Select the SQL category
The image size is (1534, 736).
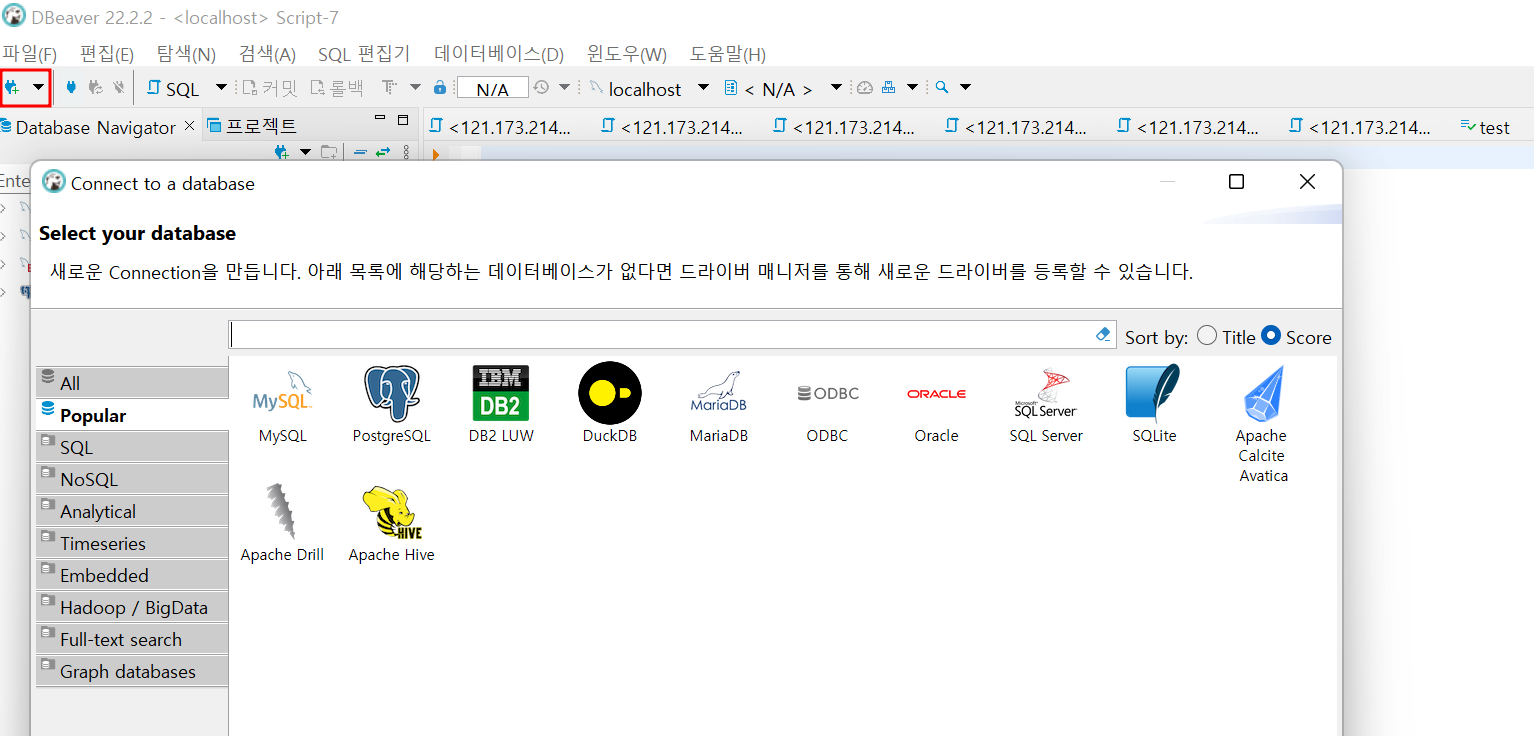pos(132,446)
